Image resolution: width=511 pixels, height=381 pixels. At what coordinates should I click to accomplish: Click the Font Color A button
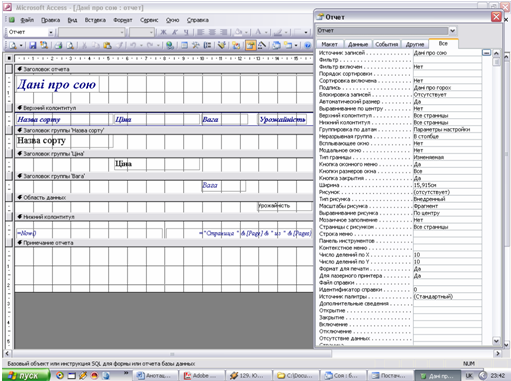(x=258, y=32)
